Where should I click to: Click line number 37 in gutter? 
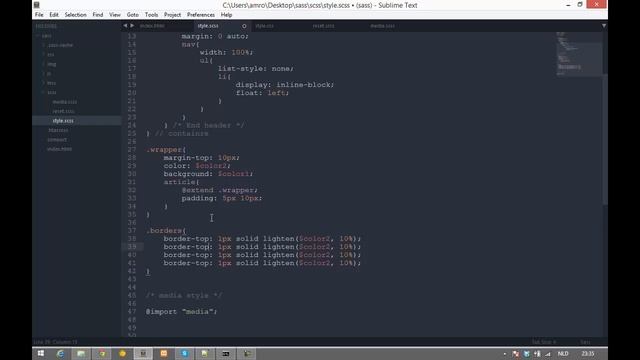(x=131, y=231)
